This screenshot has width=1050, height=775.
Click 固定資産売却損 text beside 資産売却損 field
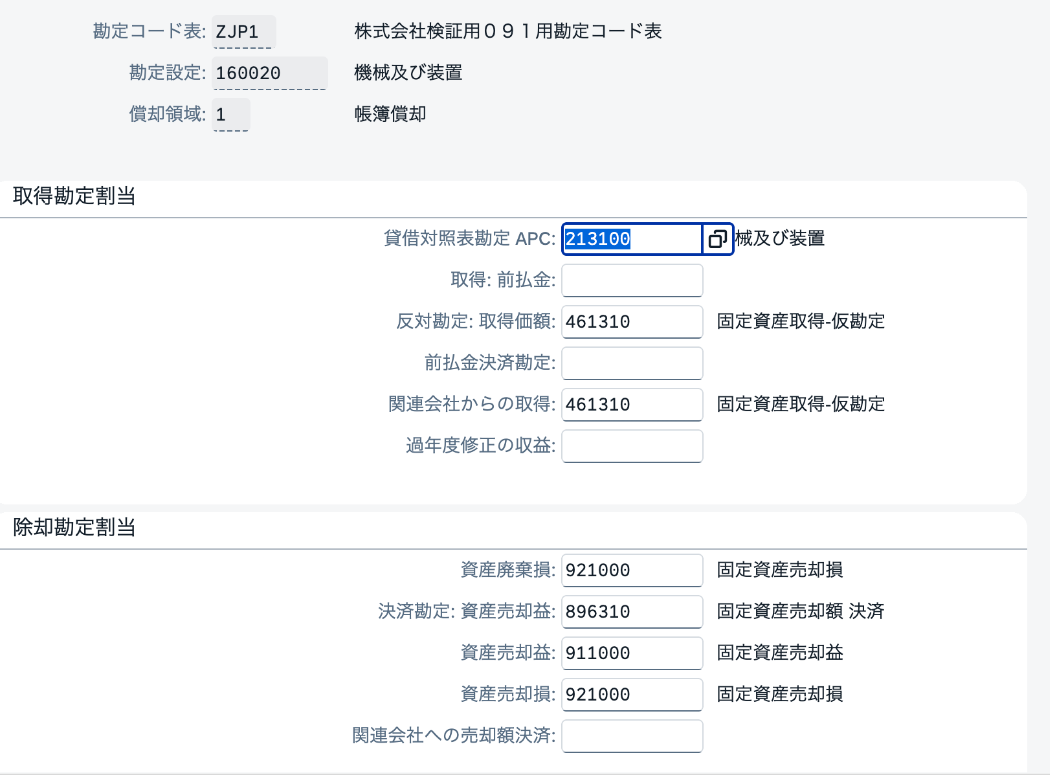click(780, 695)
